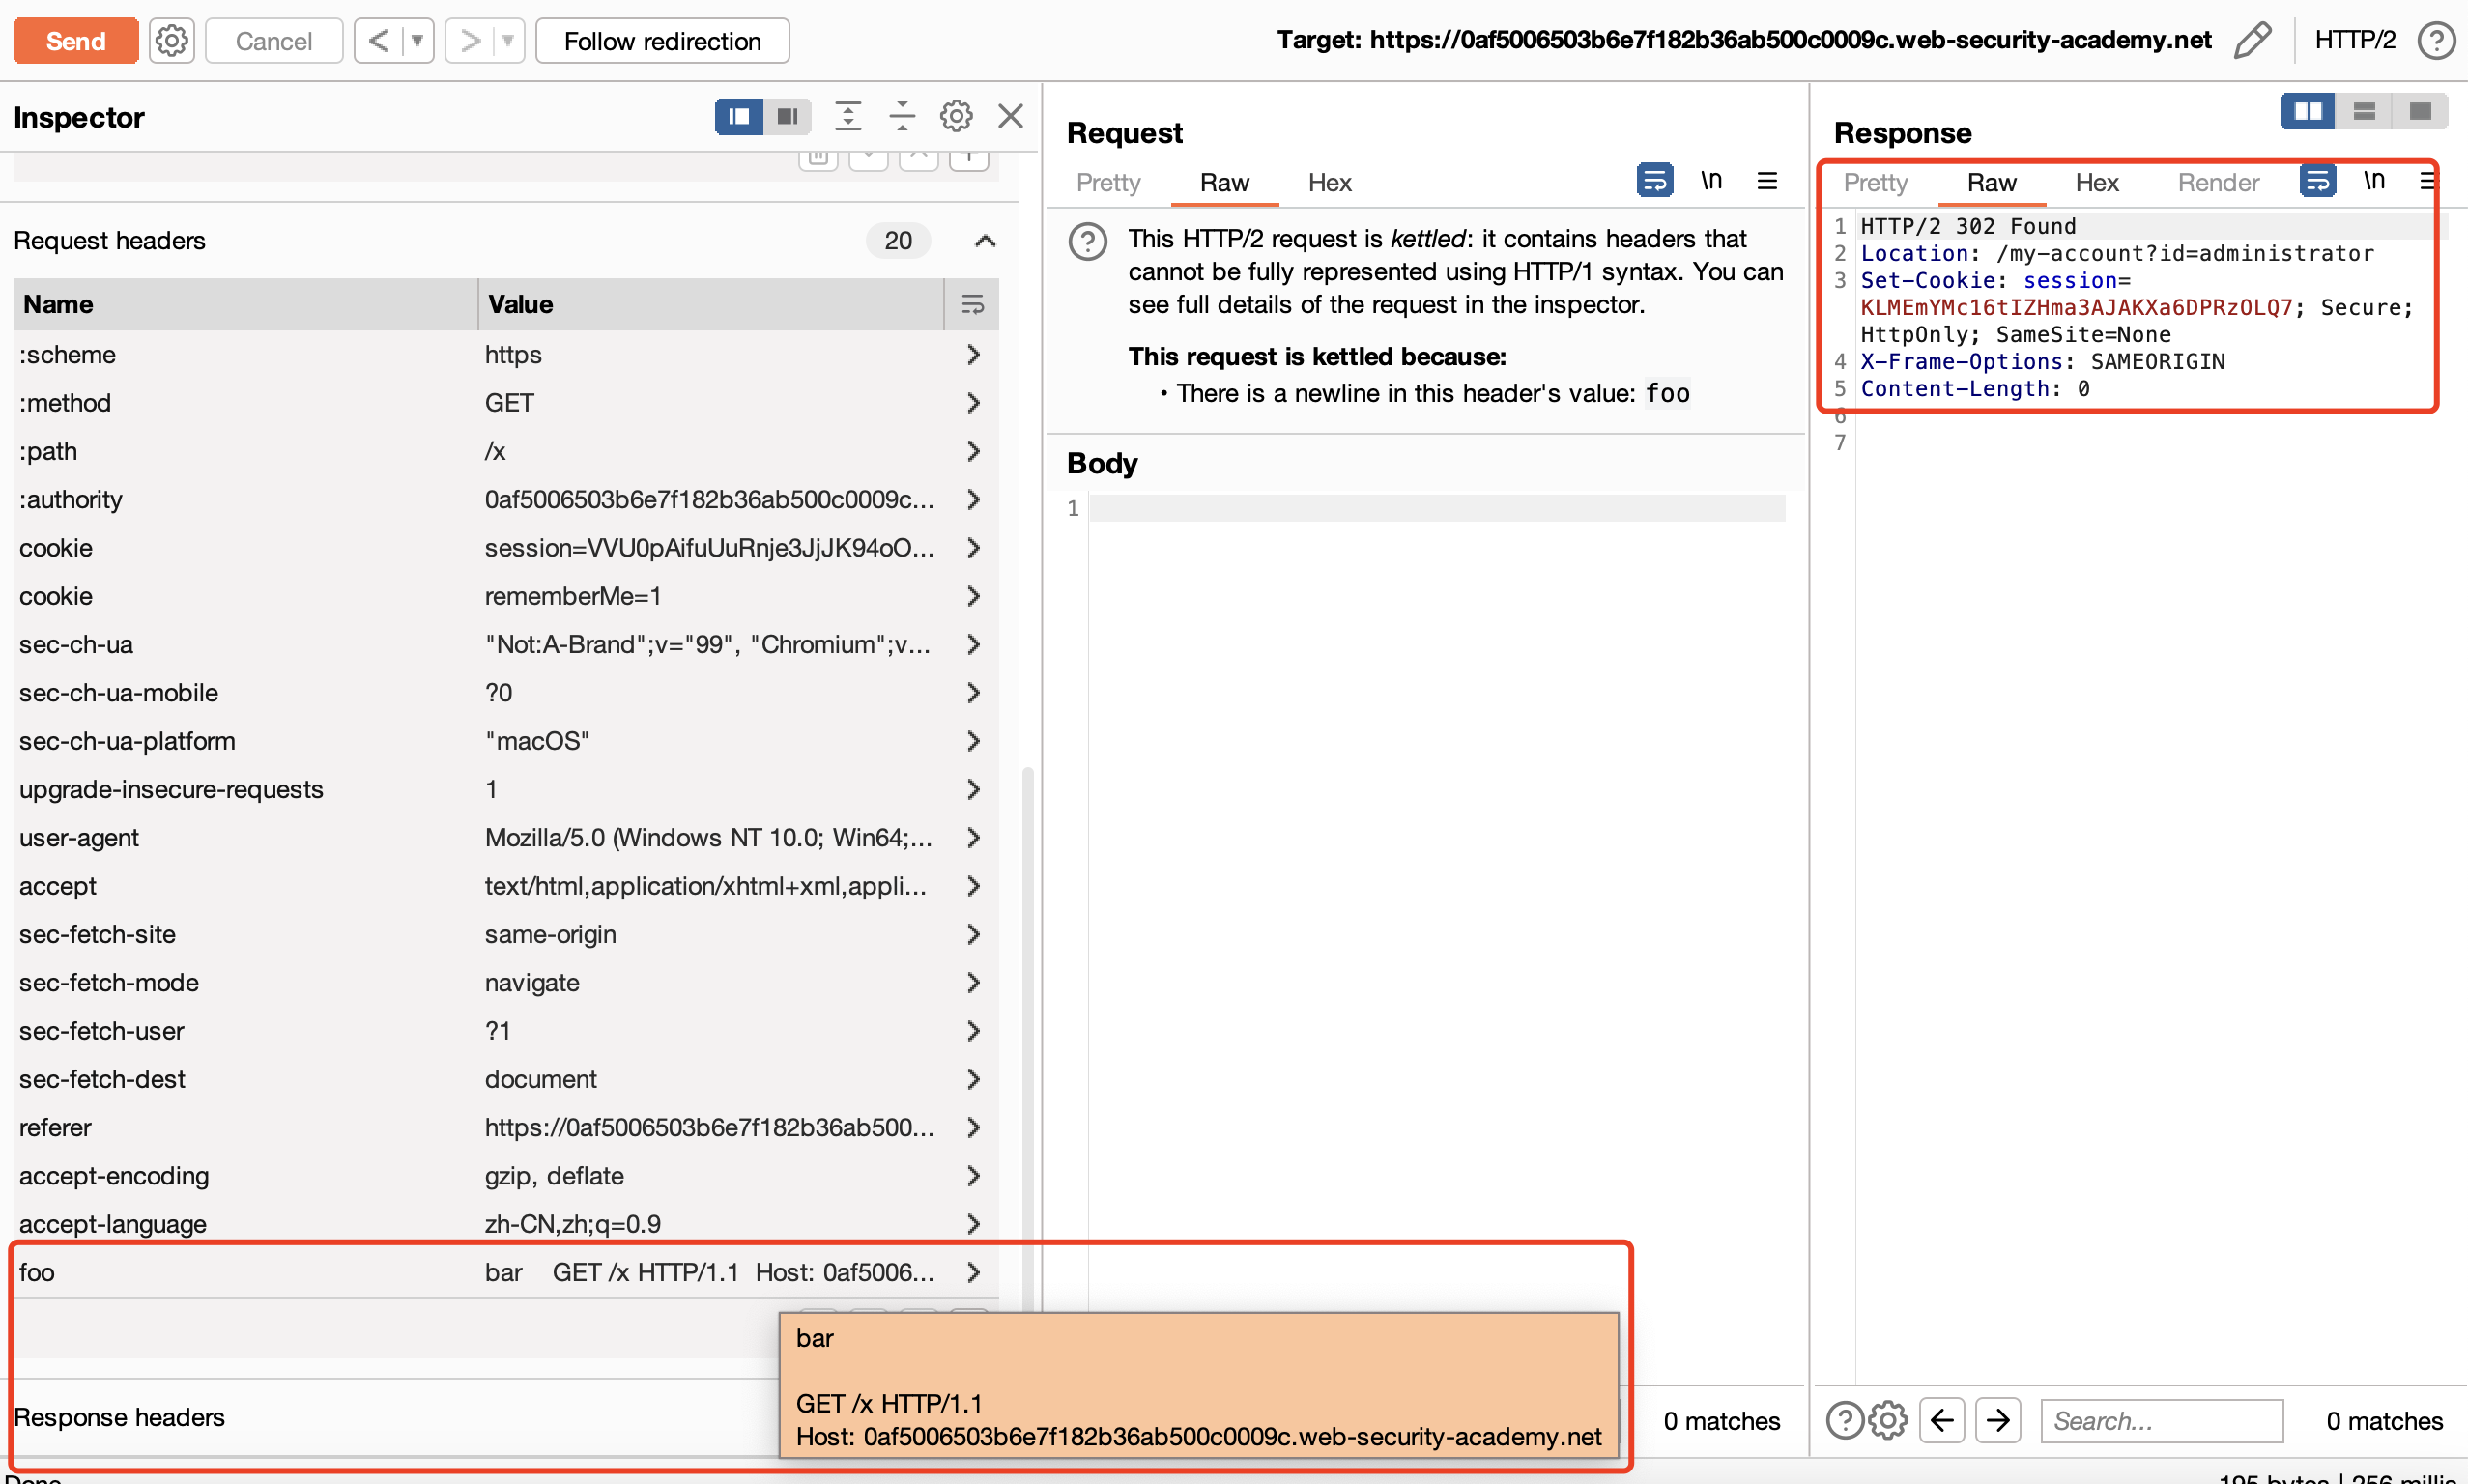Open Inspector settings gear

pos(956,117)
